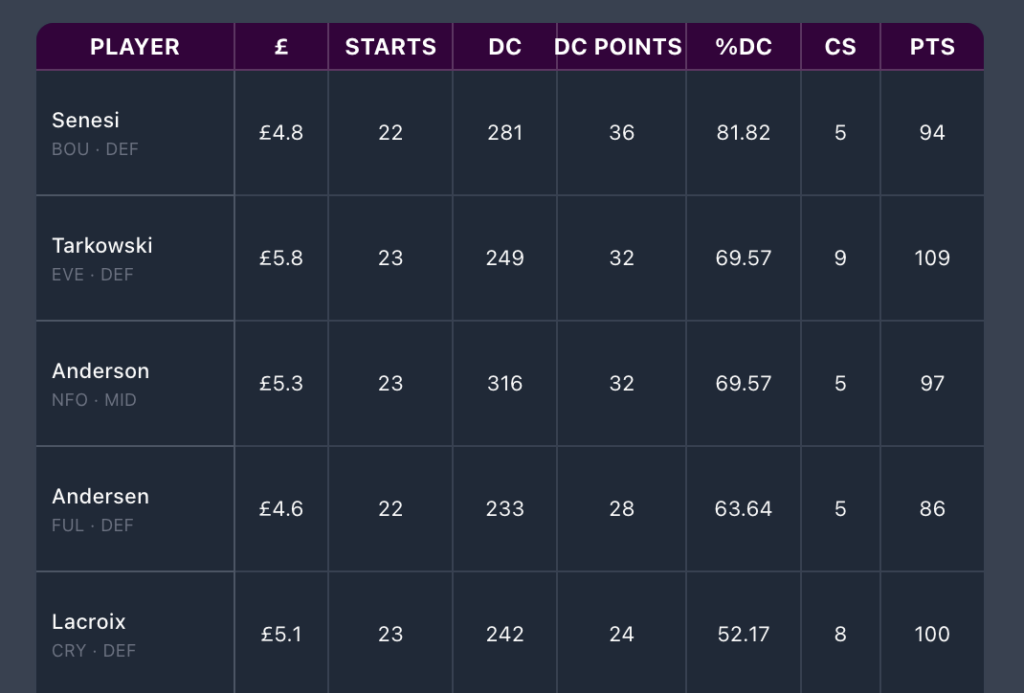Click Tarkowski's clean sheets value 9
This screenshot has width=1024, height=693.
click(840, 258)
